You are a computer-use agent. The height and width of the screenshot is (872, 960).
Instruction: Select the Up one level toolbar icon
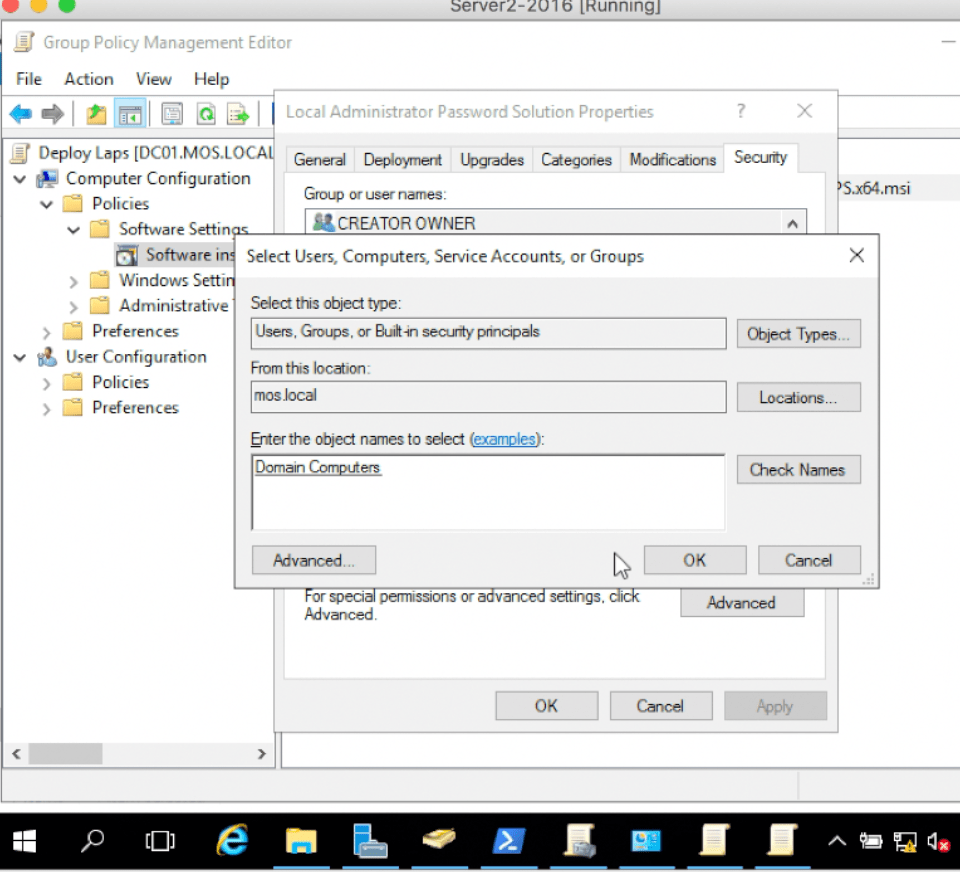[96, 113]
